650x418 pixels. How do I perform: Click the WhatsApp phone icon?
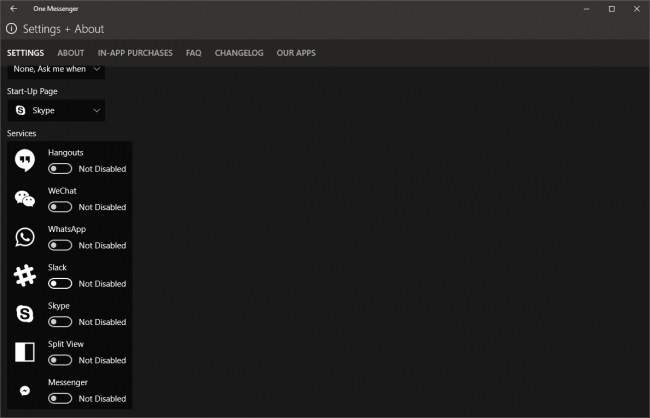pos(25,237)
